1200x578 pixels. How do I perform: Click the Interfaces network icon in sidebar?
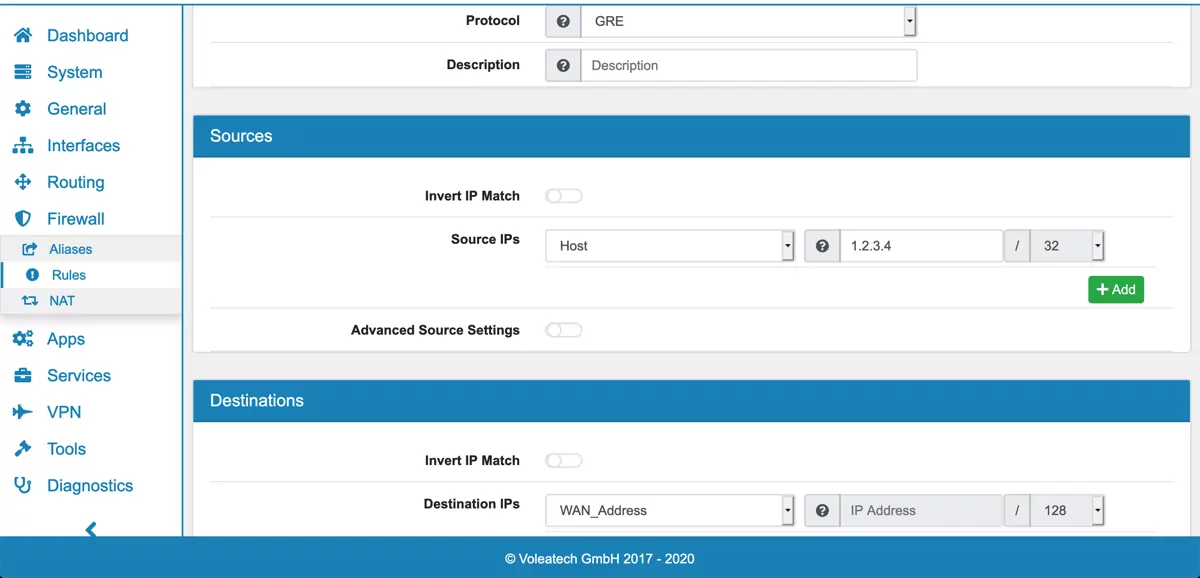[22, 146]
